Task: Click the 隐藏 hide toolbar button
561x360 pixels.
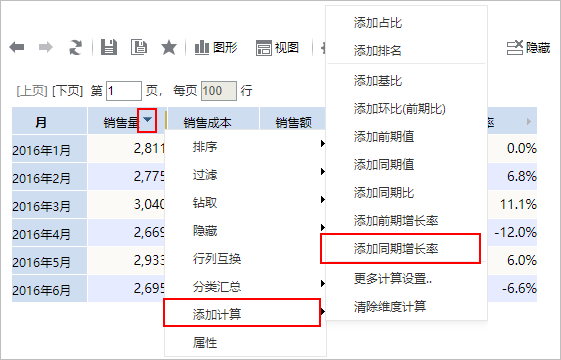Action: 528,47
